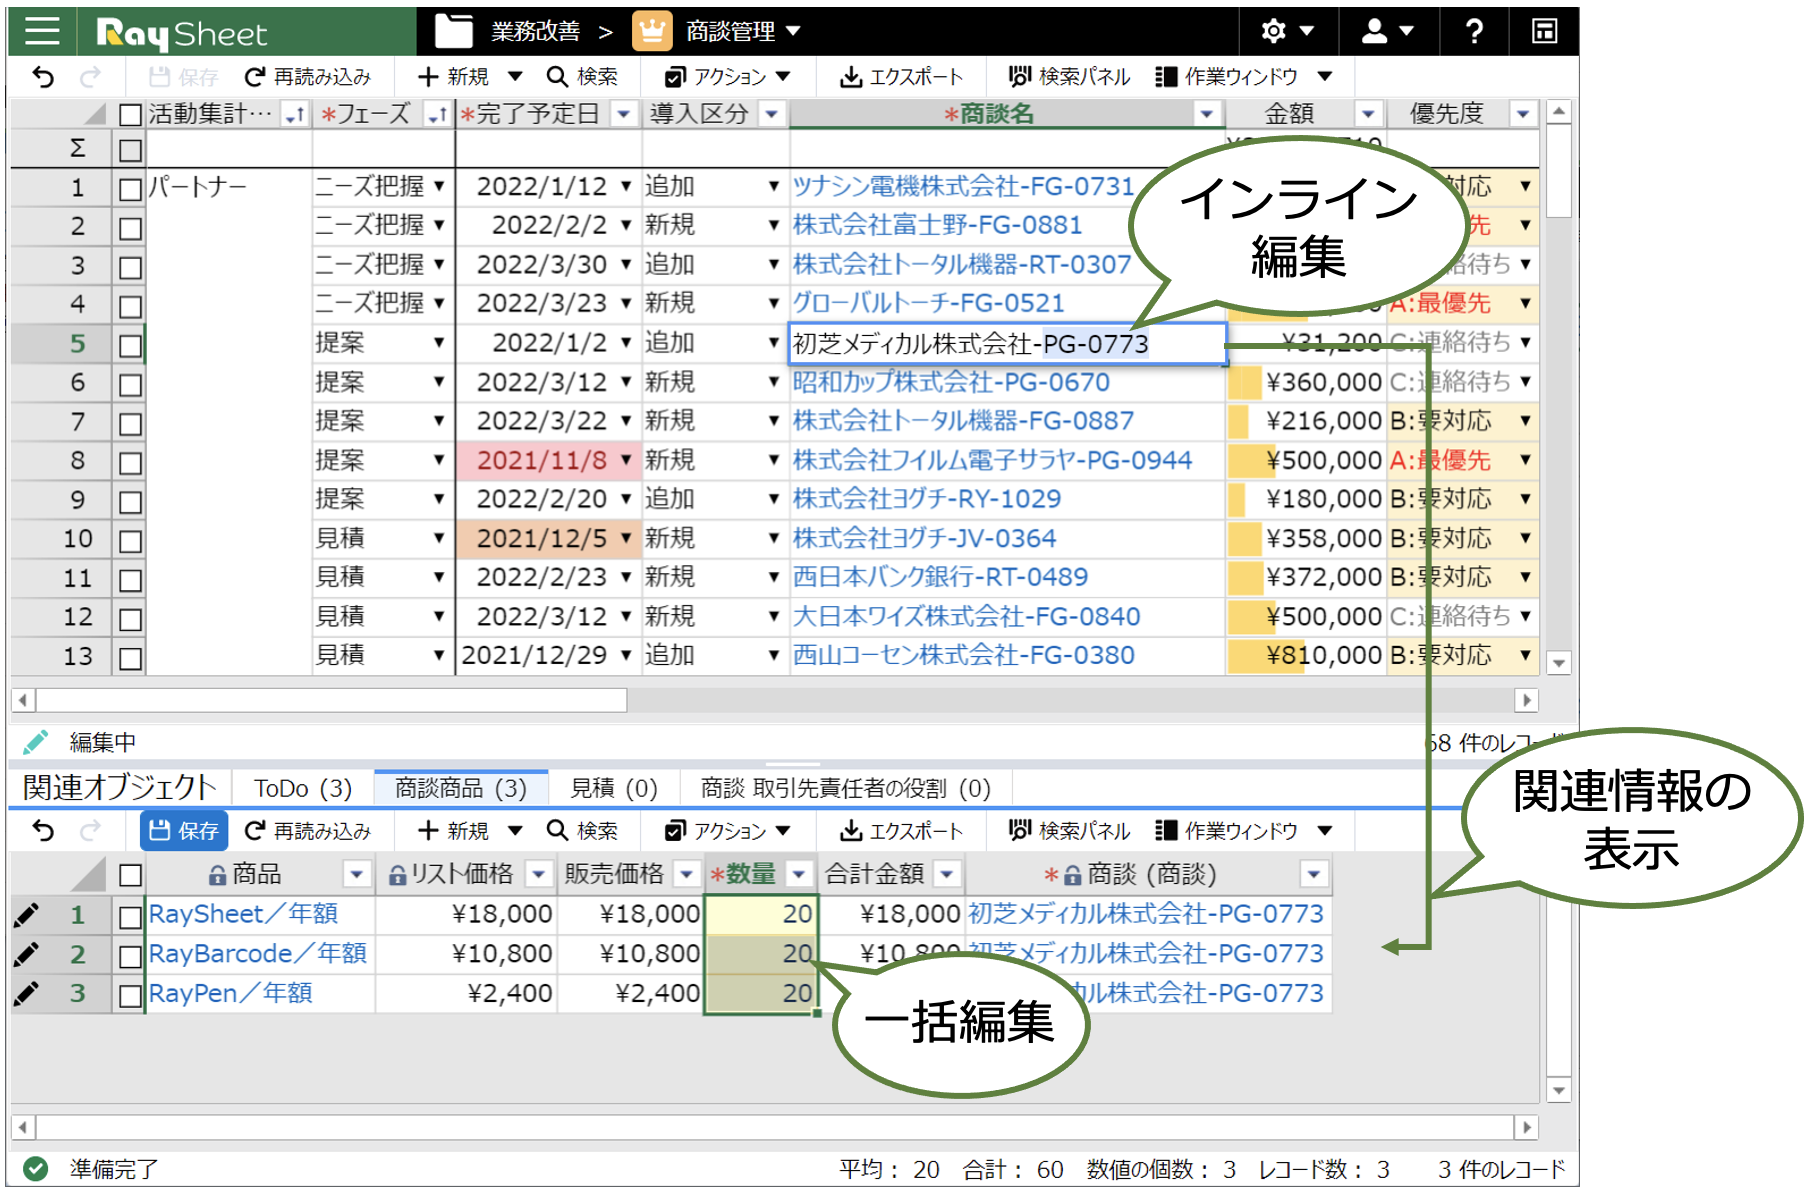Switch to 商談 取引先責任者の役割 (0) tab

click(x=846, y=788)
